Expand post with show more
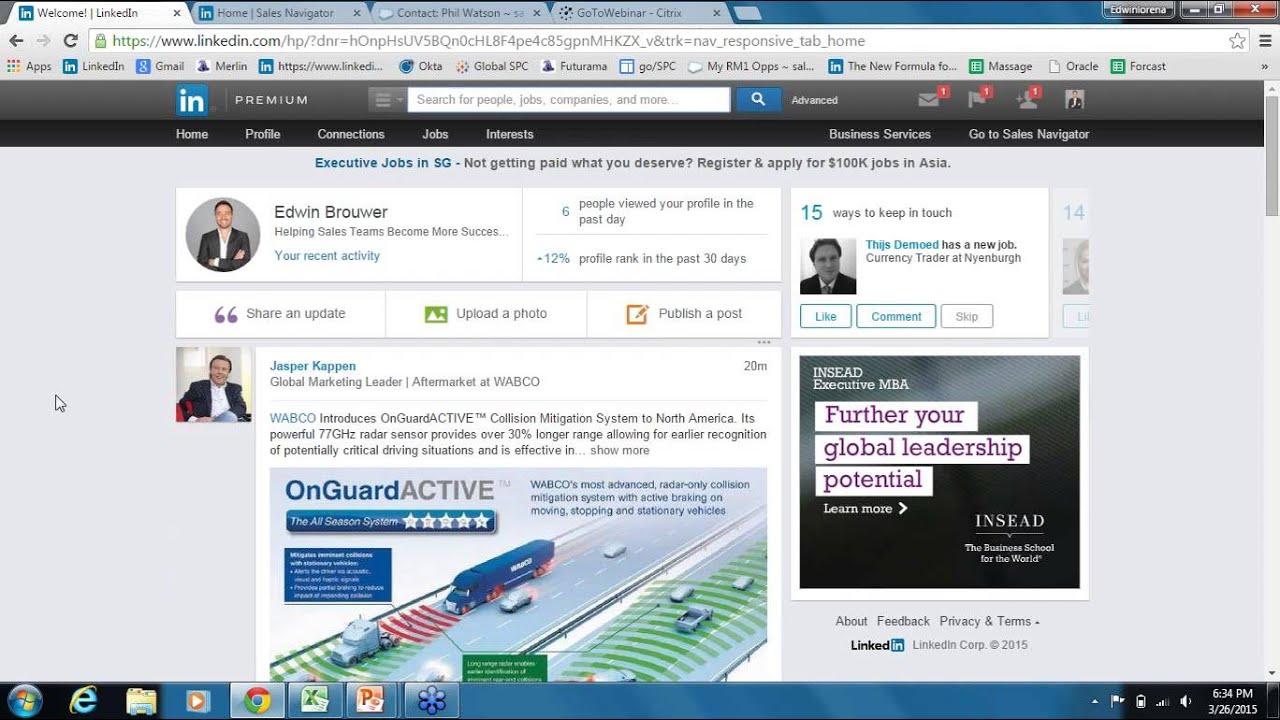The width and height of the screenshot is (1280, 720). click(x=620, y=451)
